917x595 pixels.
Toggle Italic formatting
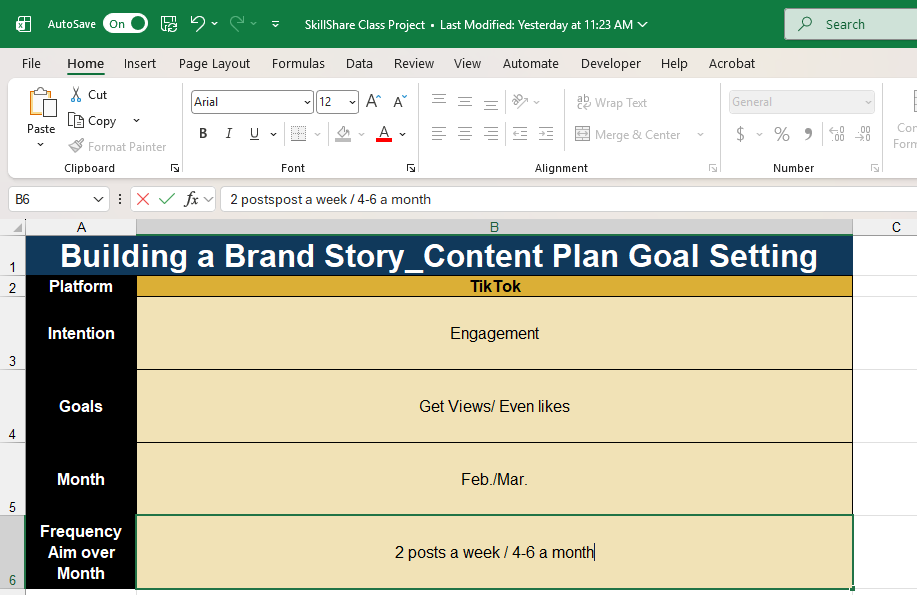229,134
